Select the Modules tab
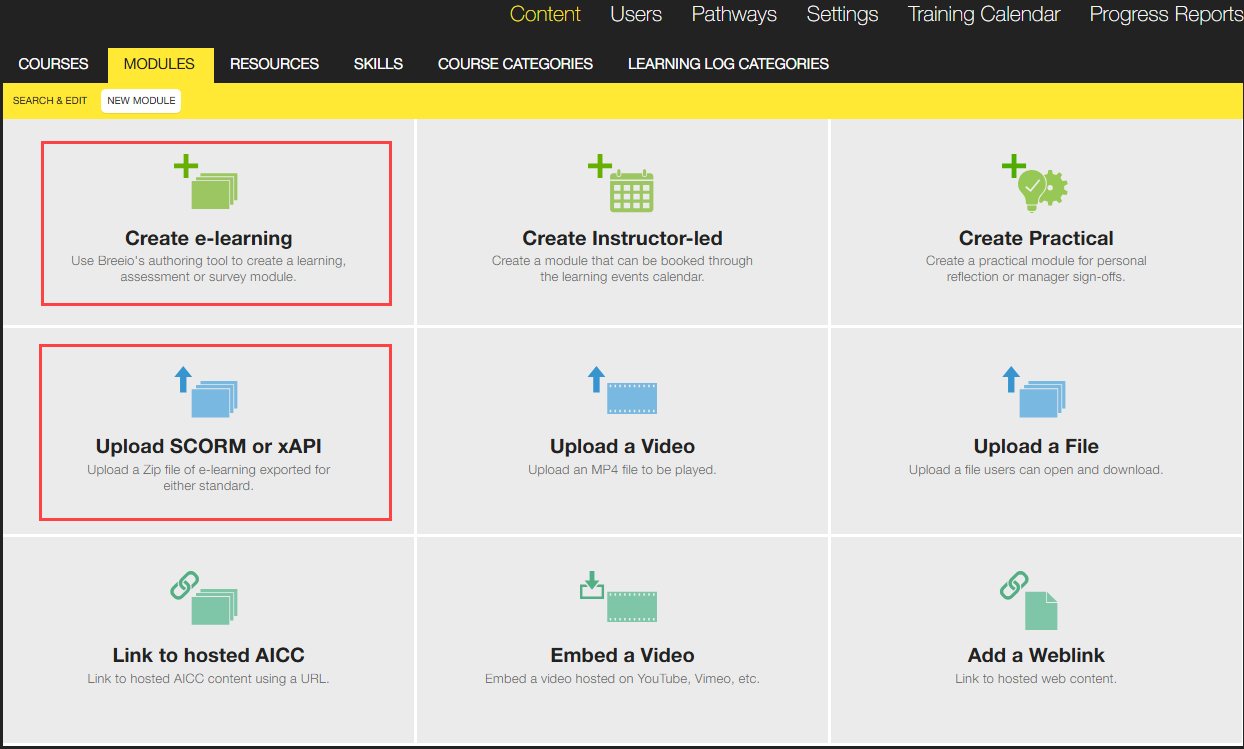Viewport: 1244px width, 749px height. (x=159, y=64)
